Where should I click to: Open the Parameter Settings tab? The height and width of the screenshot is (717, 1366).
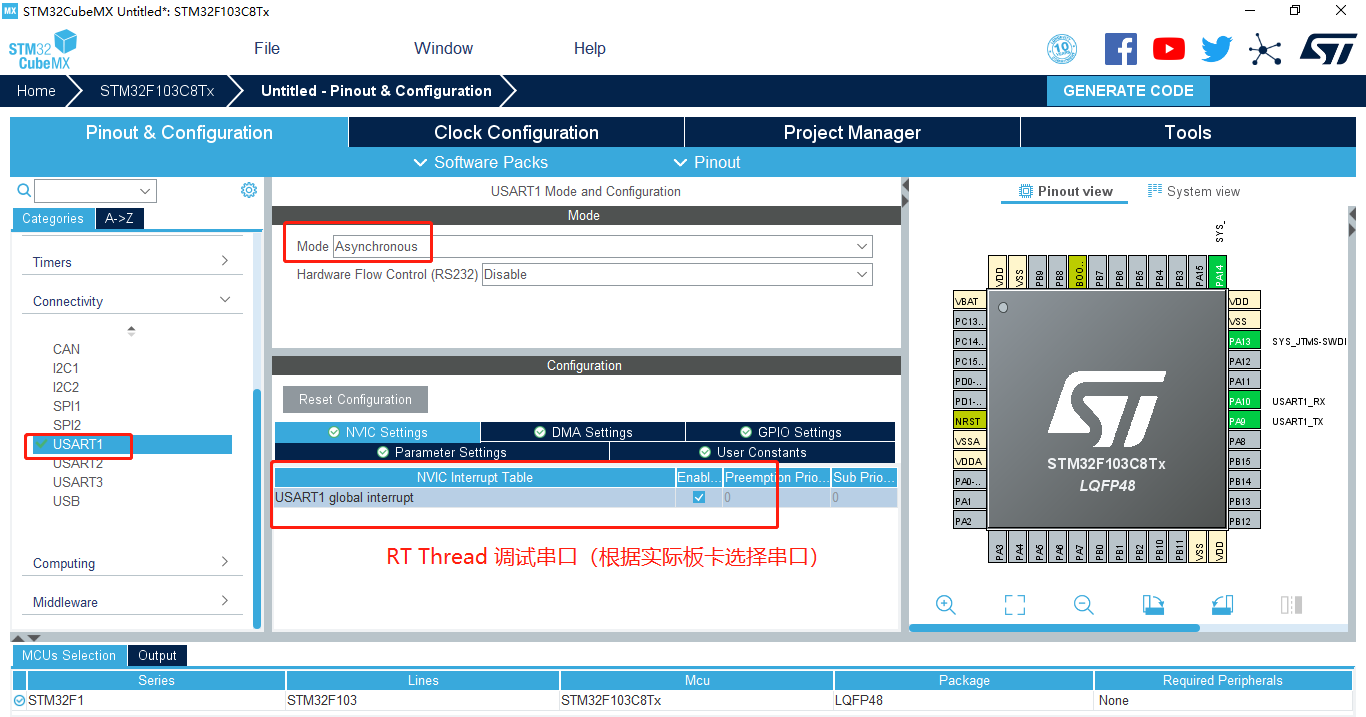pos(442,452)
